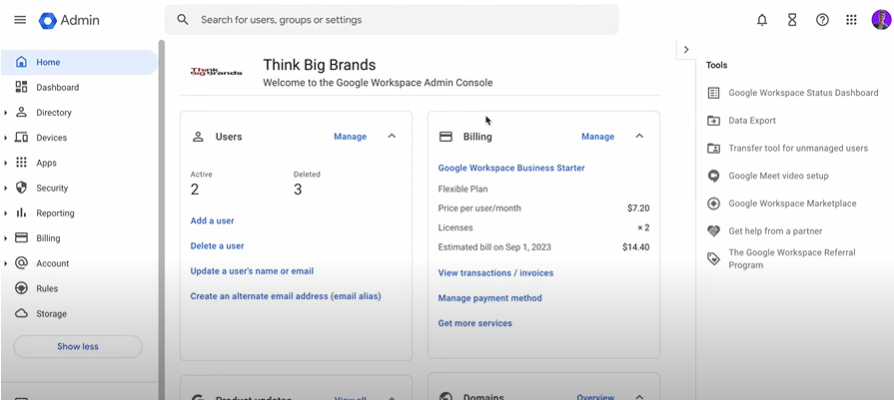894x400 pixels.
Task: Click the notifications bell icon
Action: pyautogui.click(x=763, y=20)
